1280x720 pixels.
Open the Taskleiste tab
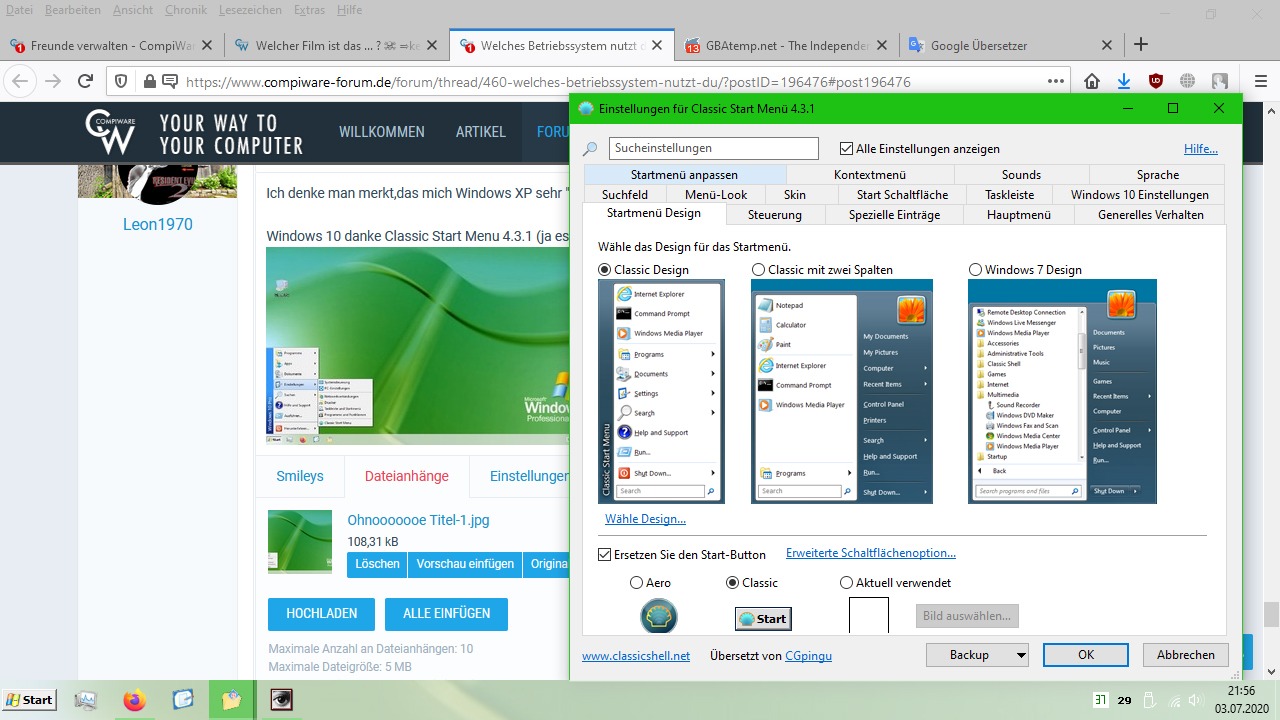pos(1009,195)
